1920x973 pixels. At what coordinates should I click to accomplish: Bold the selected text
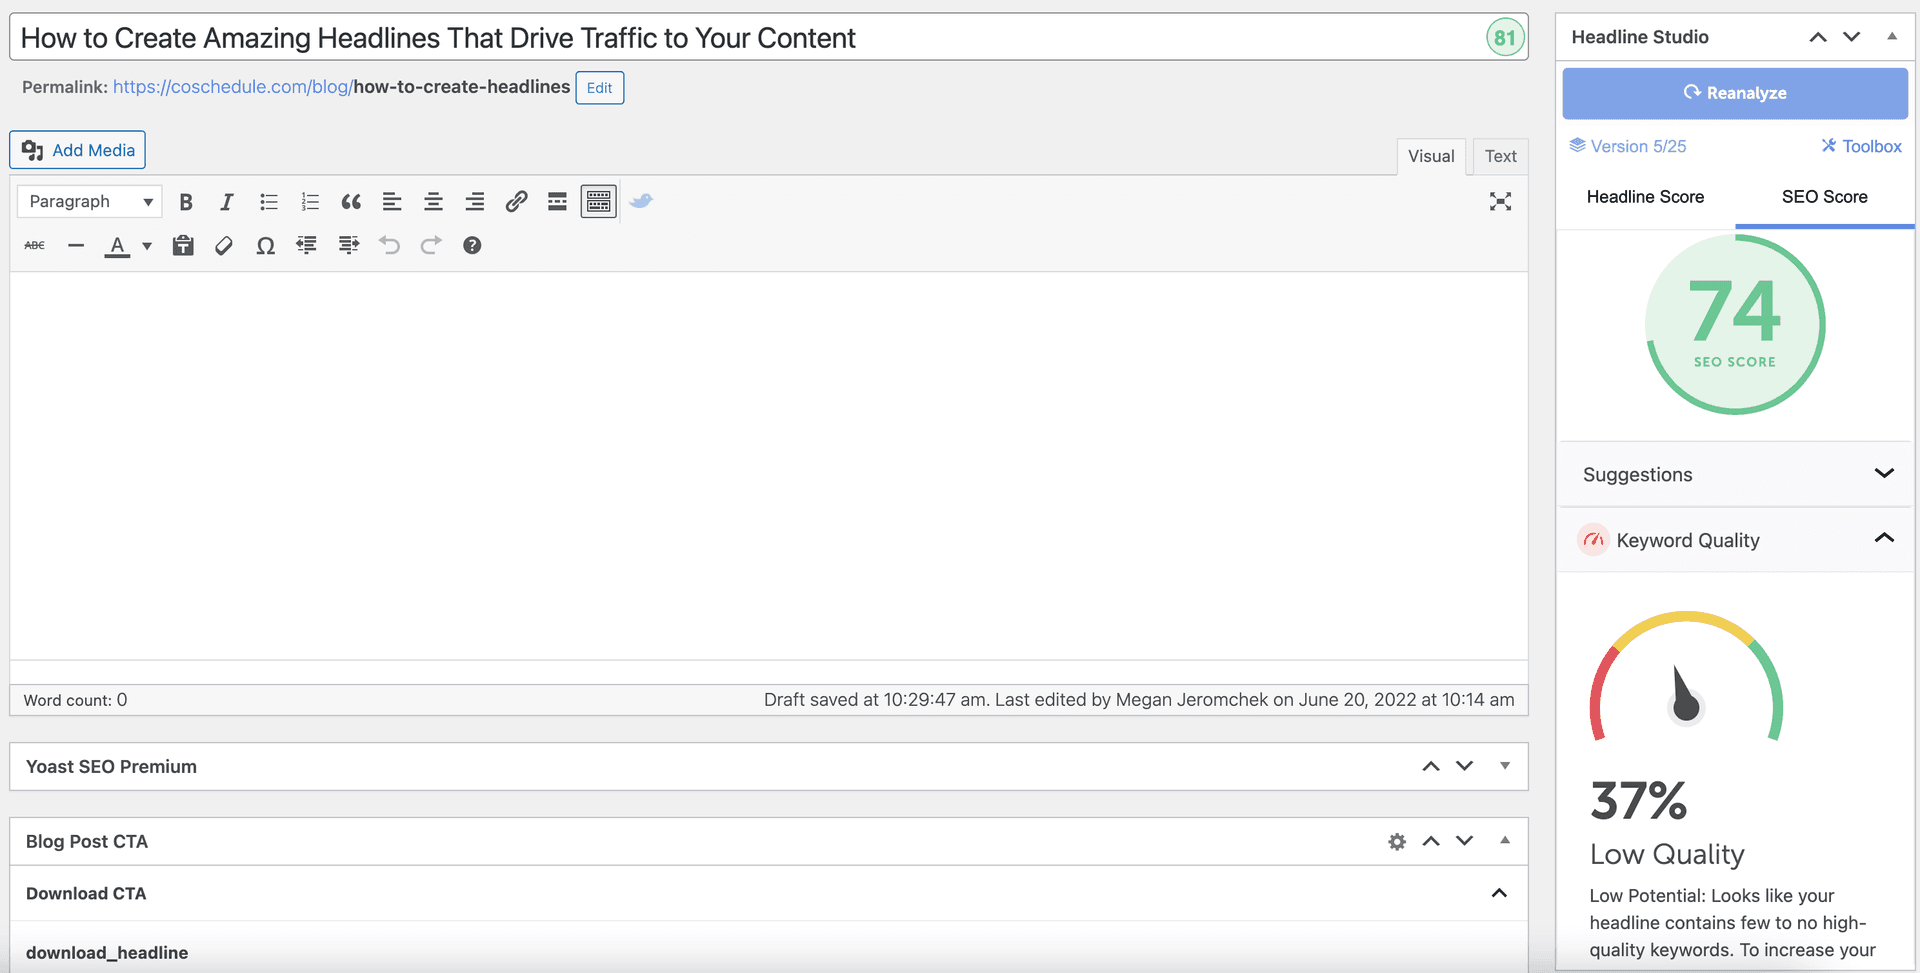point(186,201)
